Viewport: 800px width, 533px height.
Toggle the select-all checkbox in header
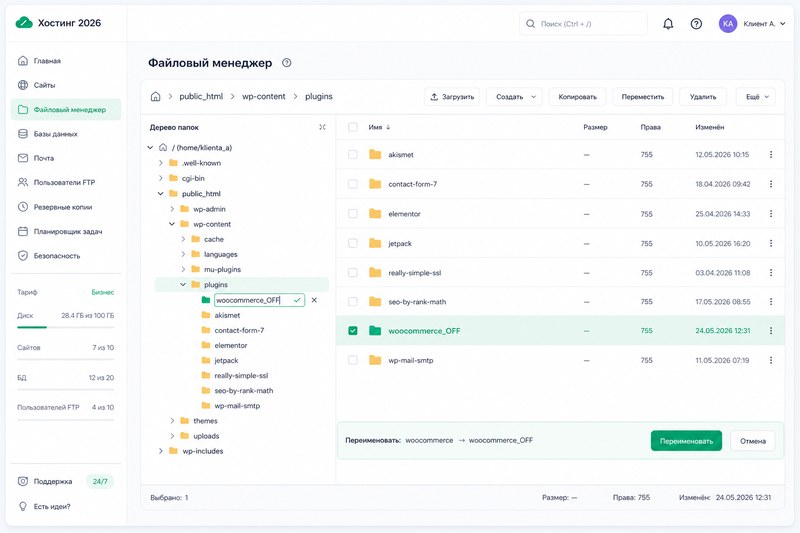point(353,127)
